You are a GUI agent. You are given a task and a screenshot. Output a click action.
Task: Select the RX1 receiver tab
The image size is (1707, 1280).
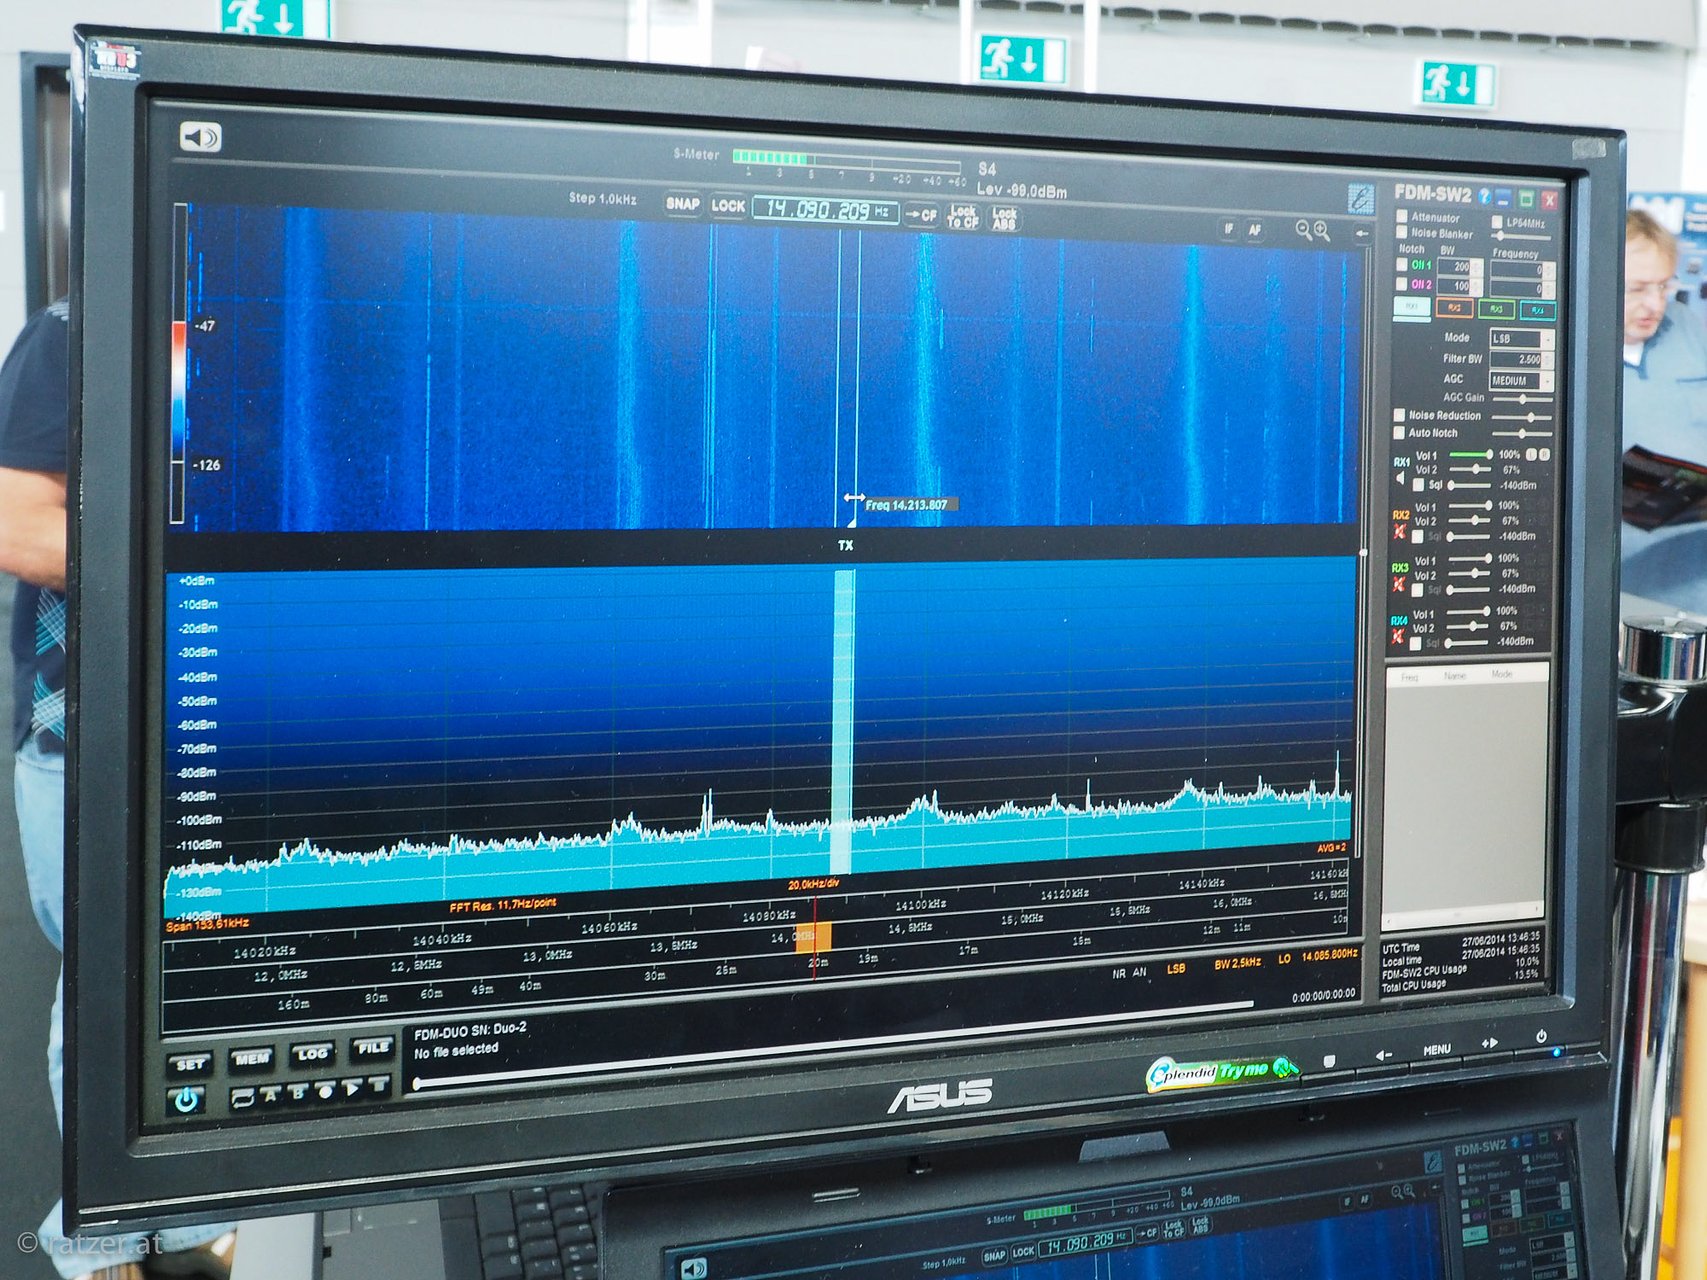tap(1412, 307)
